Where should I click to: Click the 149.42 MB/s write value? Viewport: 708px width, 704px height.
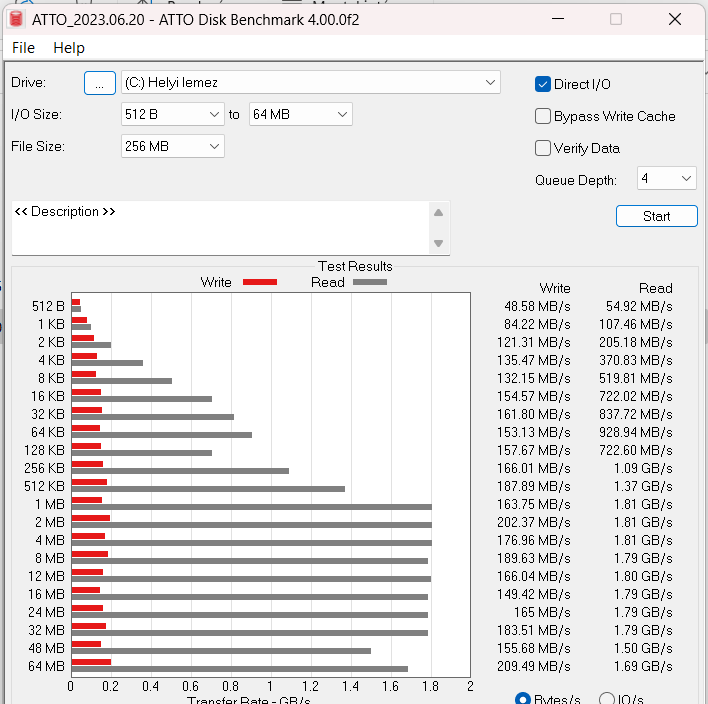(534, 594)
